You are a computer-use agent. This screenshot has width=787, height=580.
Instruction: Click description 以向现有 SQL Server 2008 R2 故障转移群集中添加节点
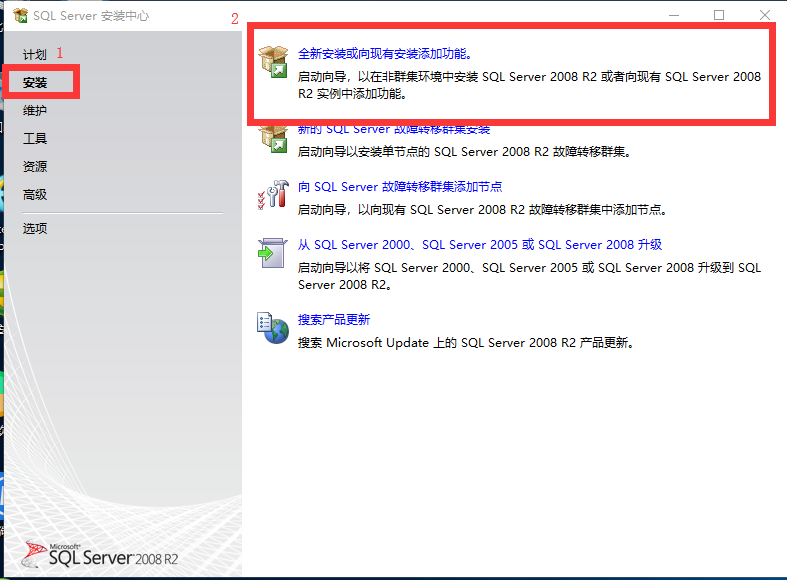tap(482, 209)
